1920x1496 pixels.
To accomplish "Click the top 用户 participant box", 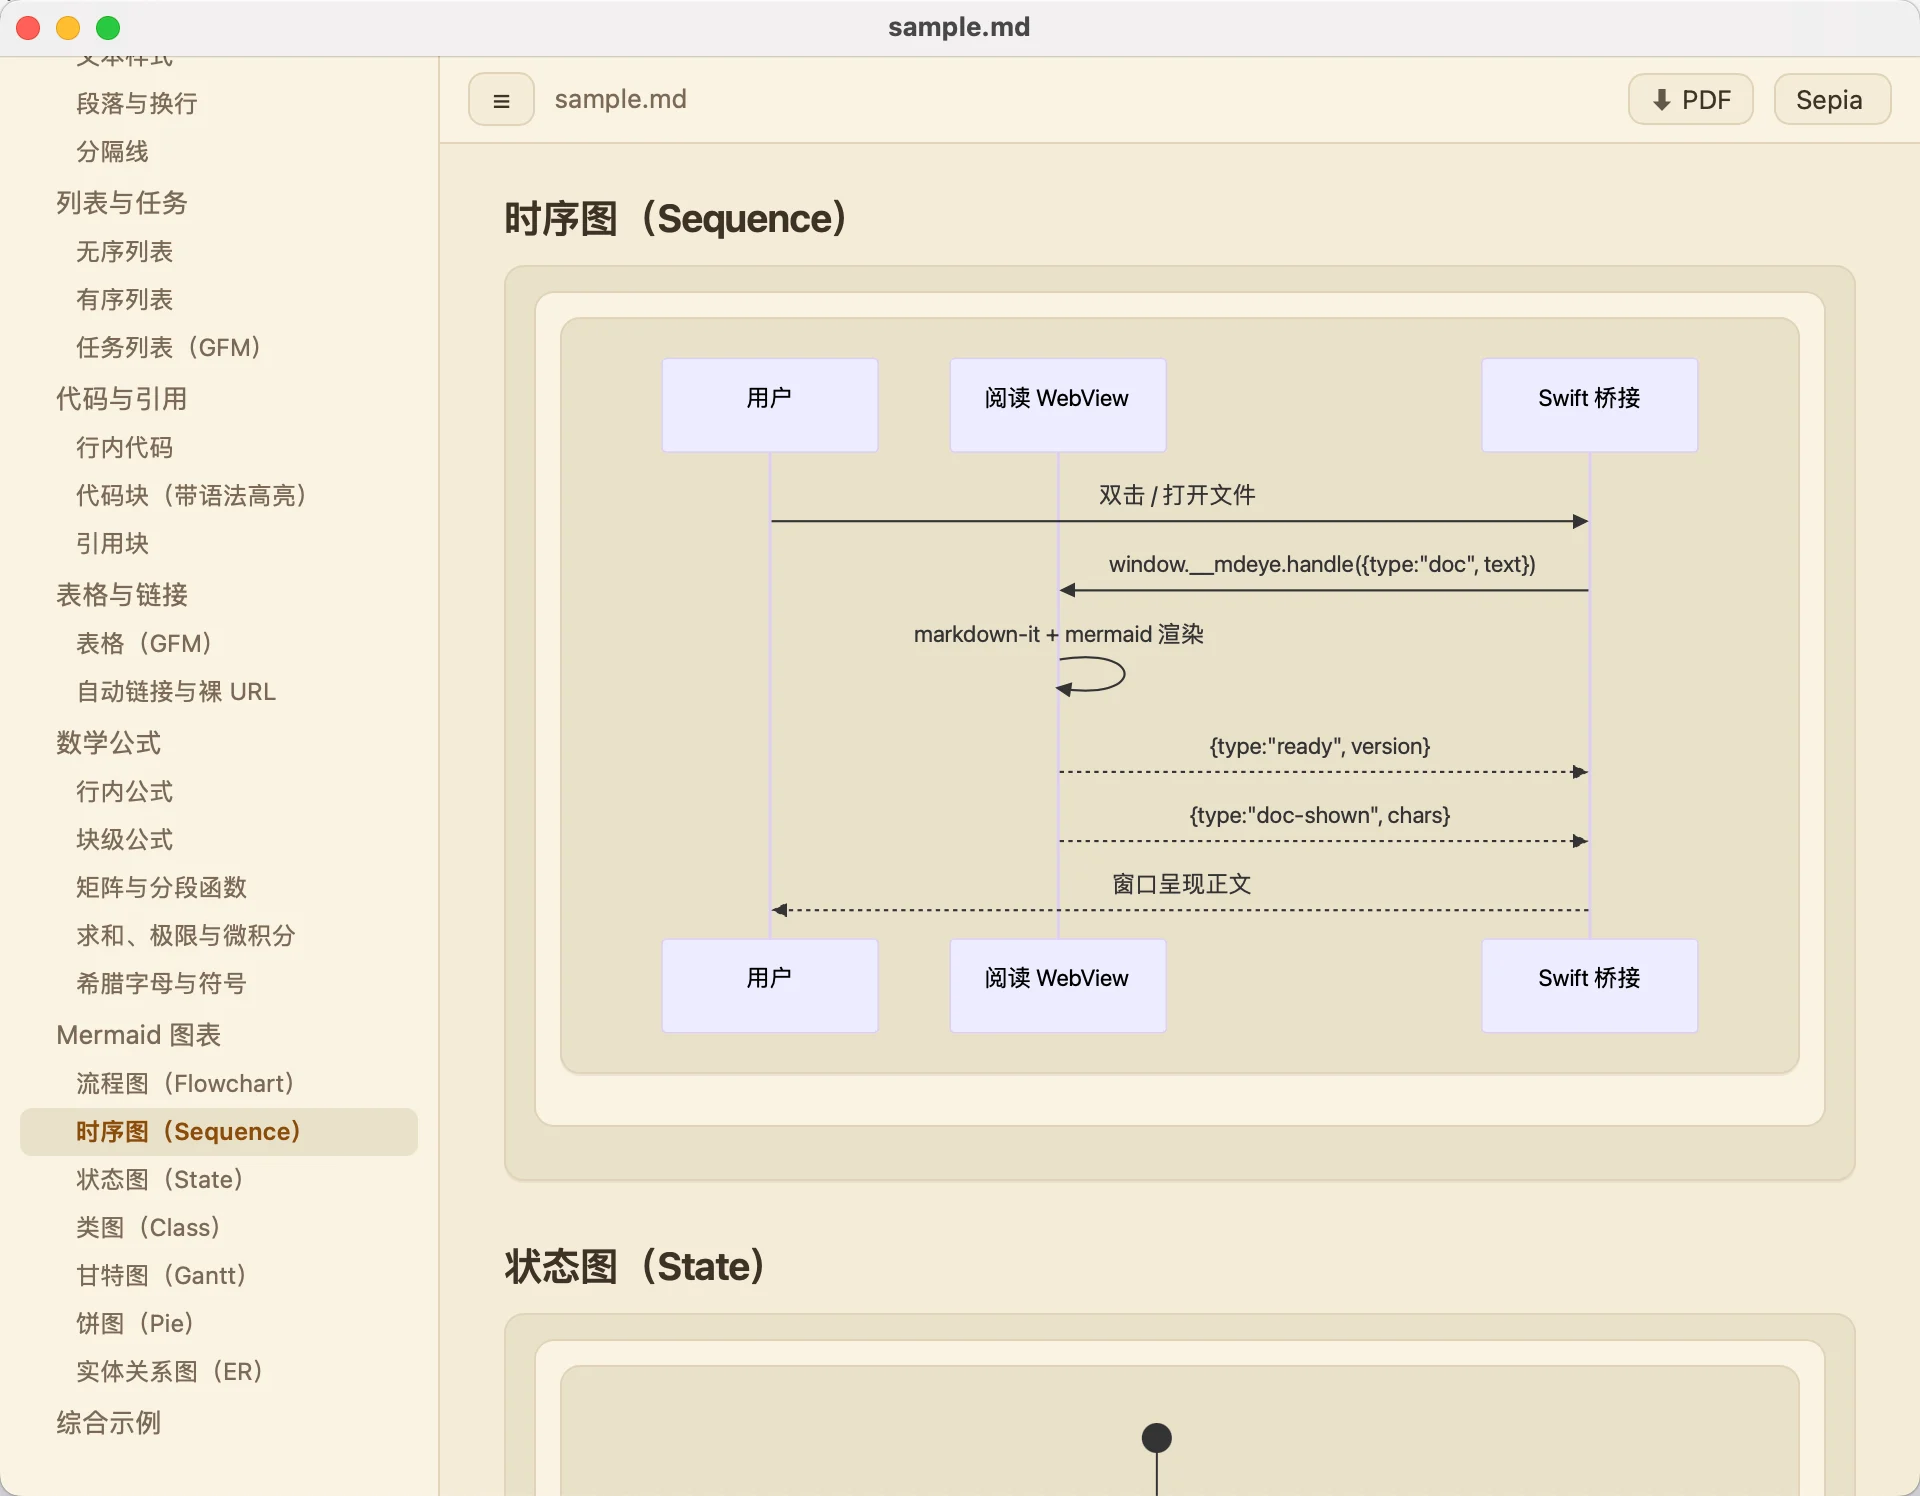I will [x=770, y=405].
